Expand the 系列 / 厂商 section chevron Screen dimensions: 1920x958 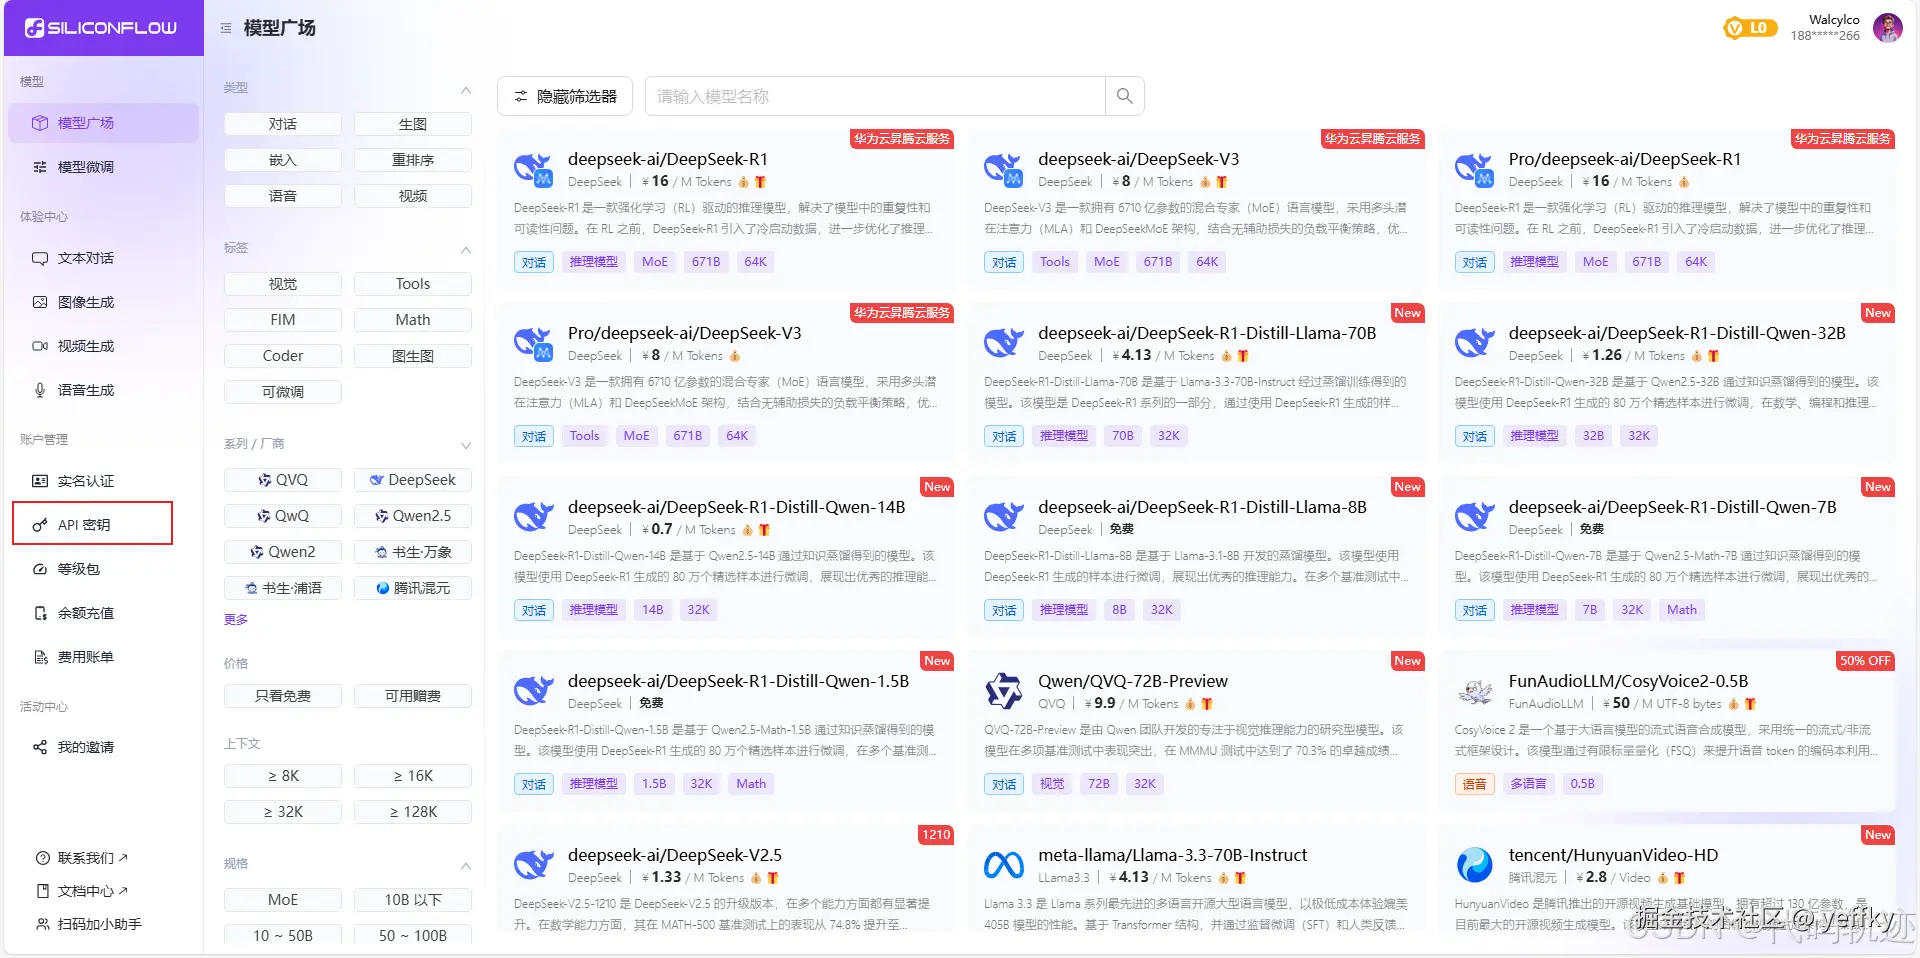465,445
